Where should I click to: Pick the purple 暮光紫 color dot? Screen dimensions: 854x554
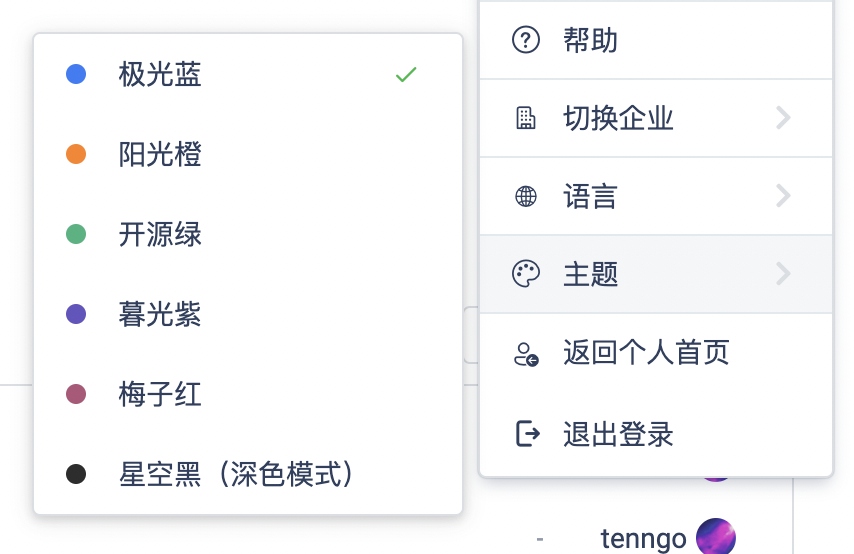click(76, 314)
